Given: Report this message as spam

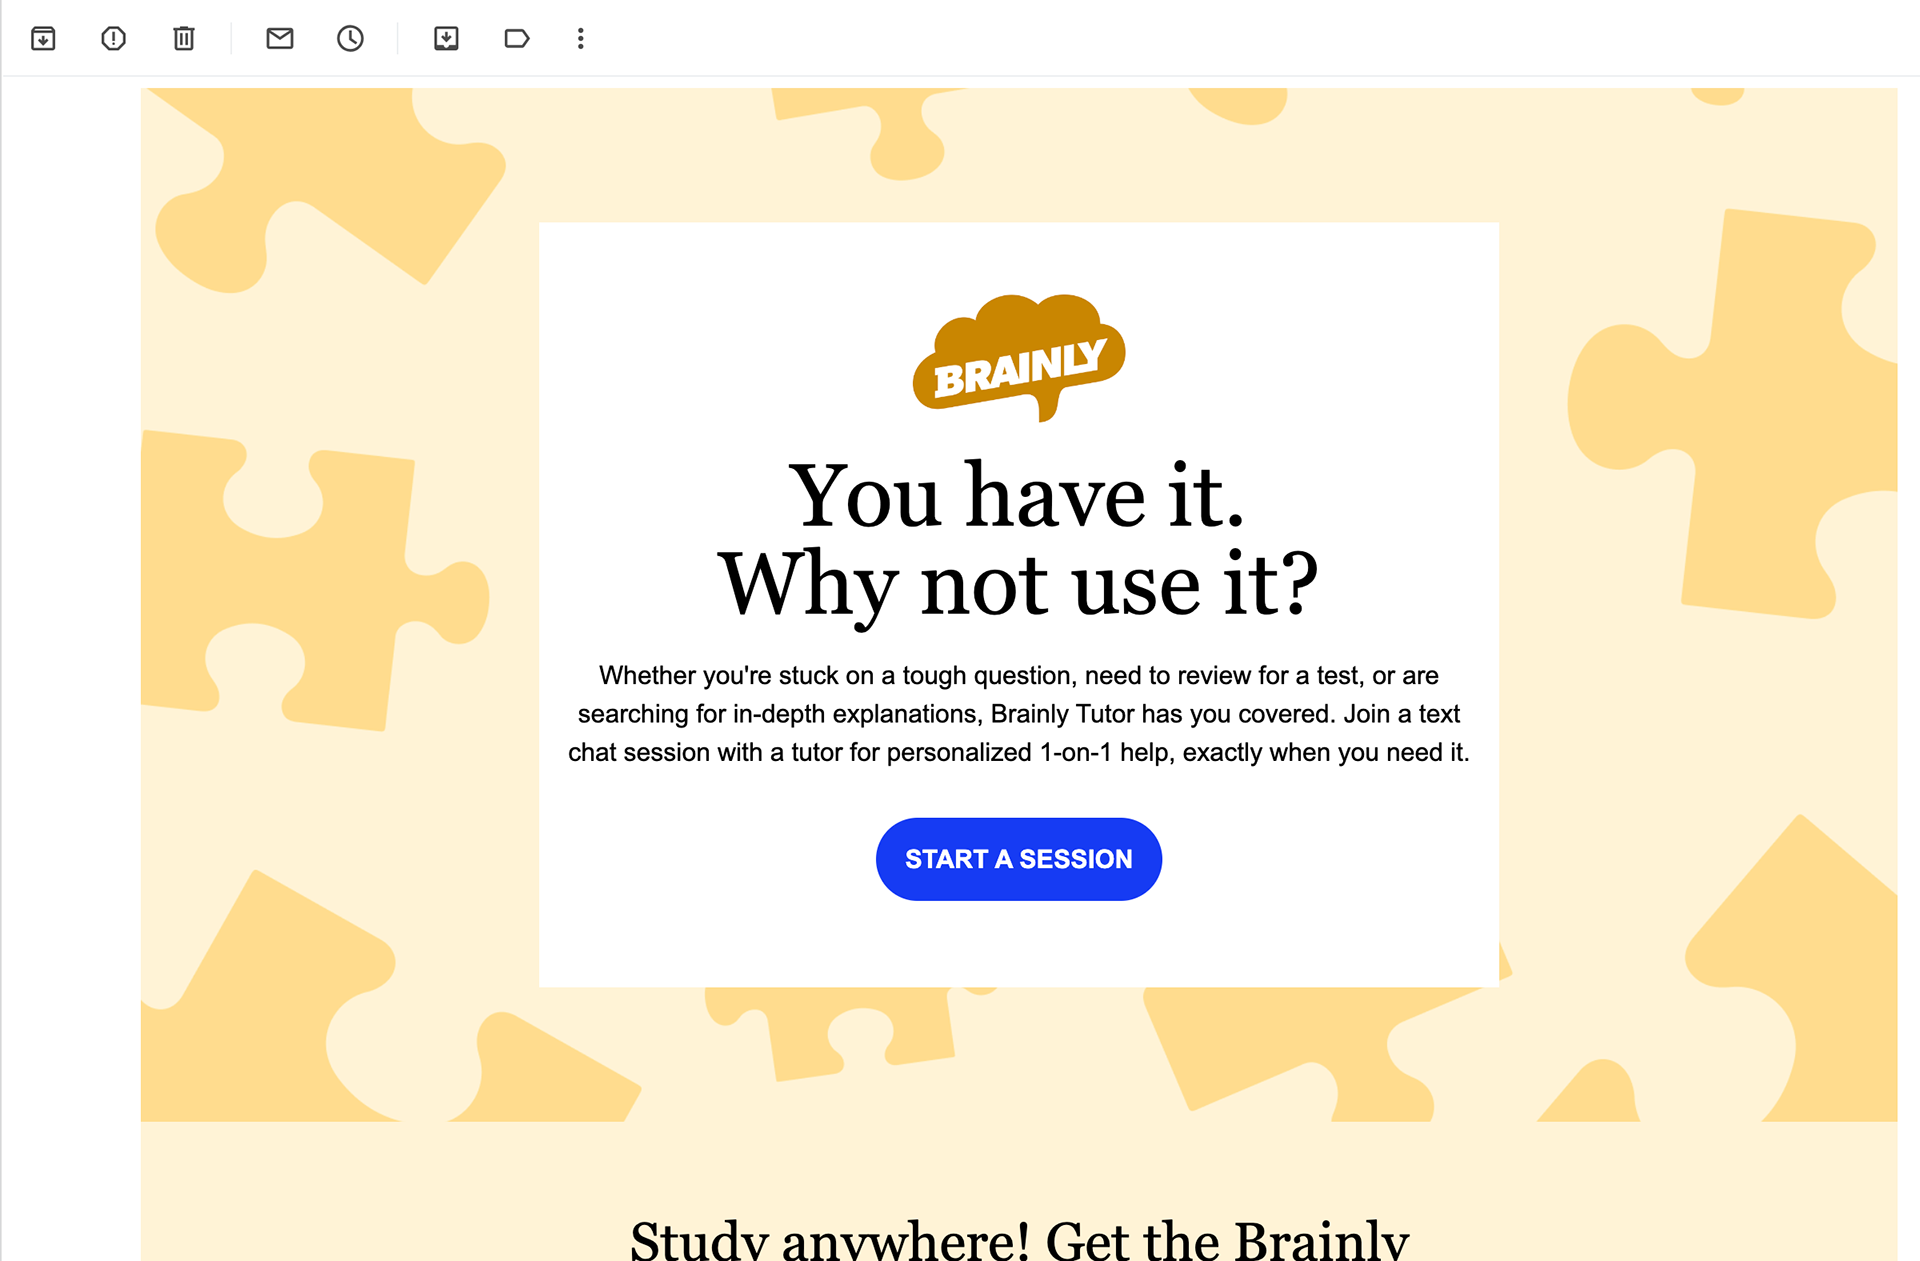Looking at the screenshot, I should pyautogui.click(x=113, y=39).
